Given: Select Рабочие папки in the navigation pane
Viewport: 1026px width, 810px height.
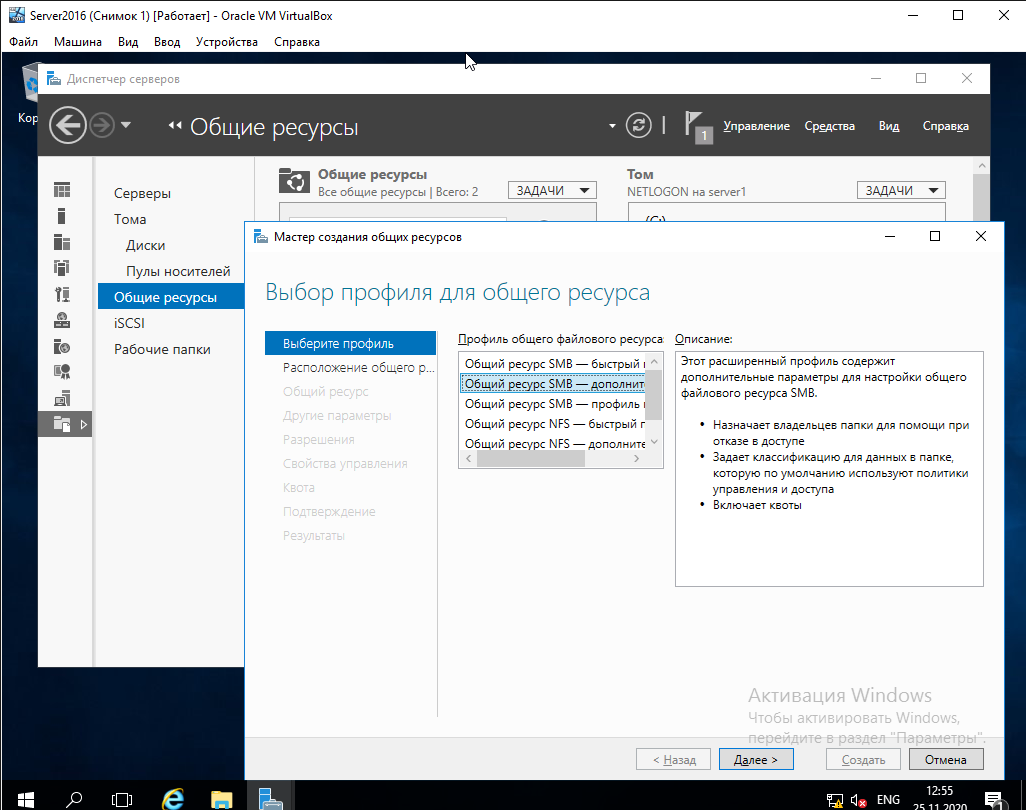Looking at the screenshot, I should click(162, 349).
